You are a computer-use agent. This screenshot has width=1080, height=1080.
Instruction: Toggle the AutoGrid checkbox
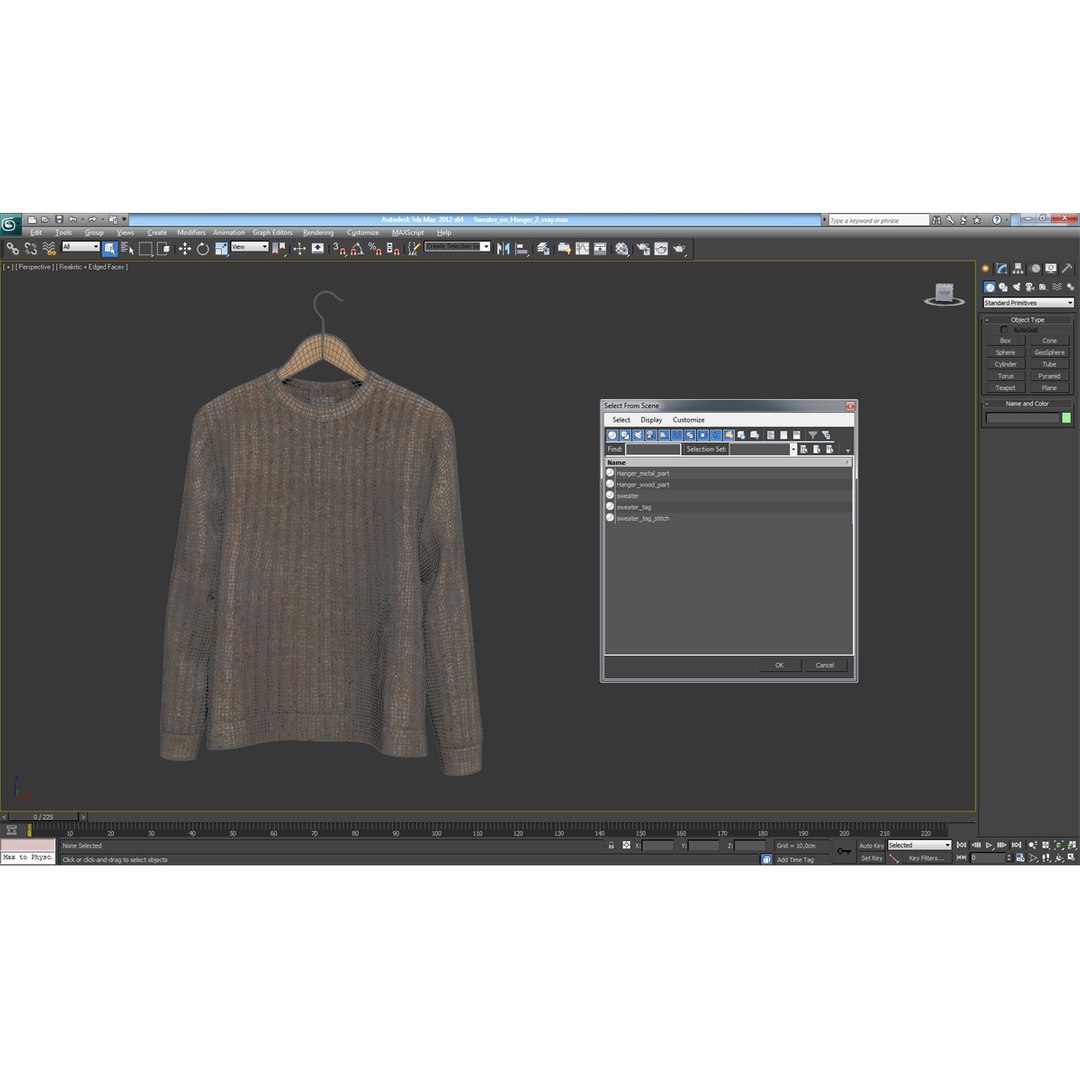(x=1004, y=330)
